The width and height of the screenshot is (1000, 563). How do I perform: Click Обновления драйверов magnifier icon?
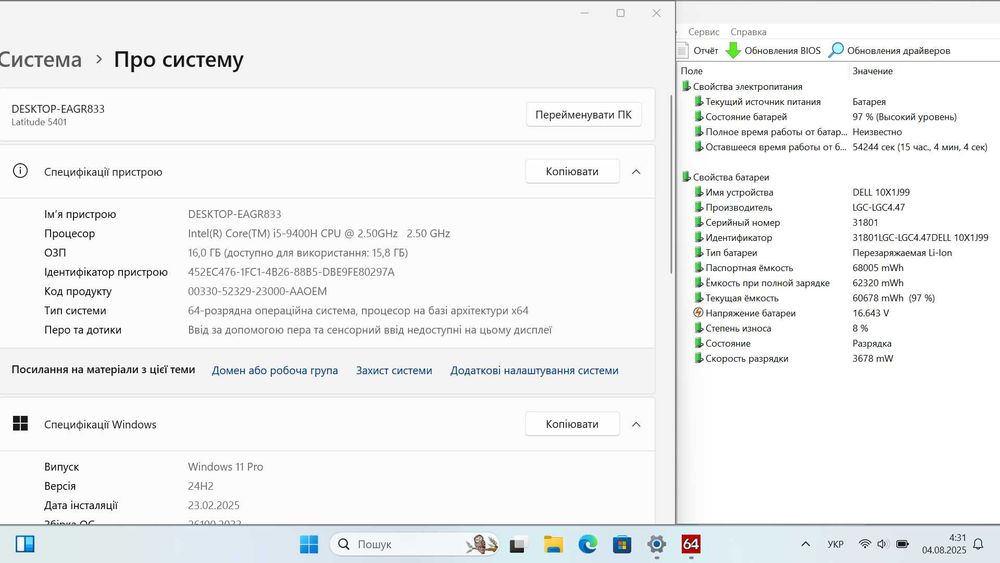[x=835, y=50]
